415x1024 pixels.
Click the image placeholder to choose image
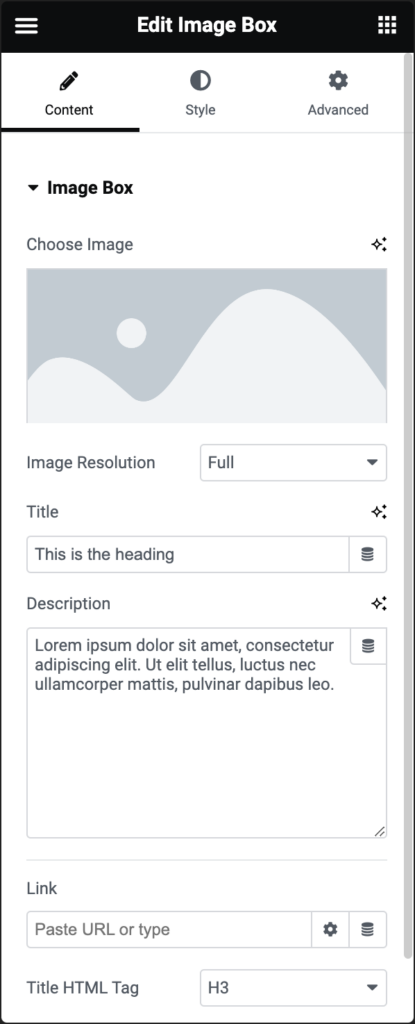tap(207, 345)
